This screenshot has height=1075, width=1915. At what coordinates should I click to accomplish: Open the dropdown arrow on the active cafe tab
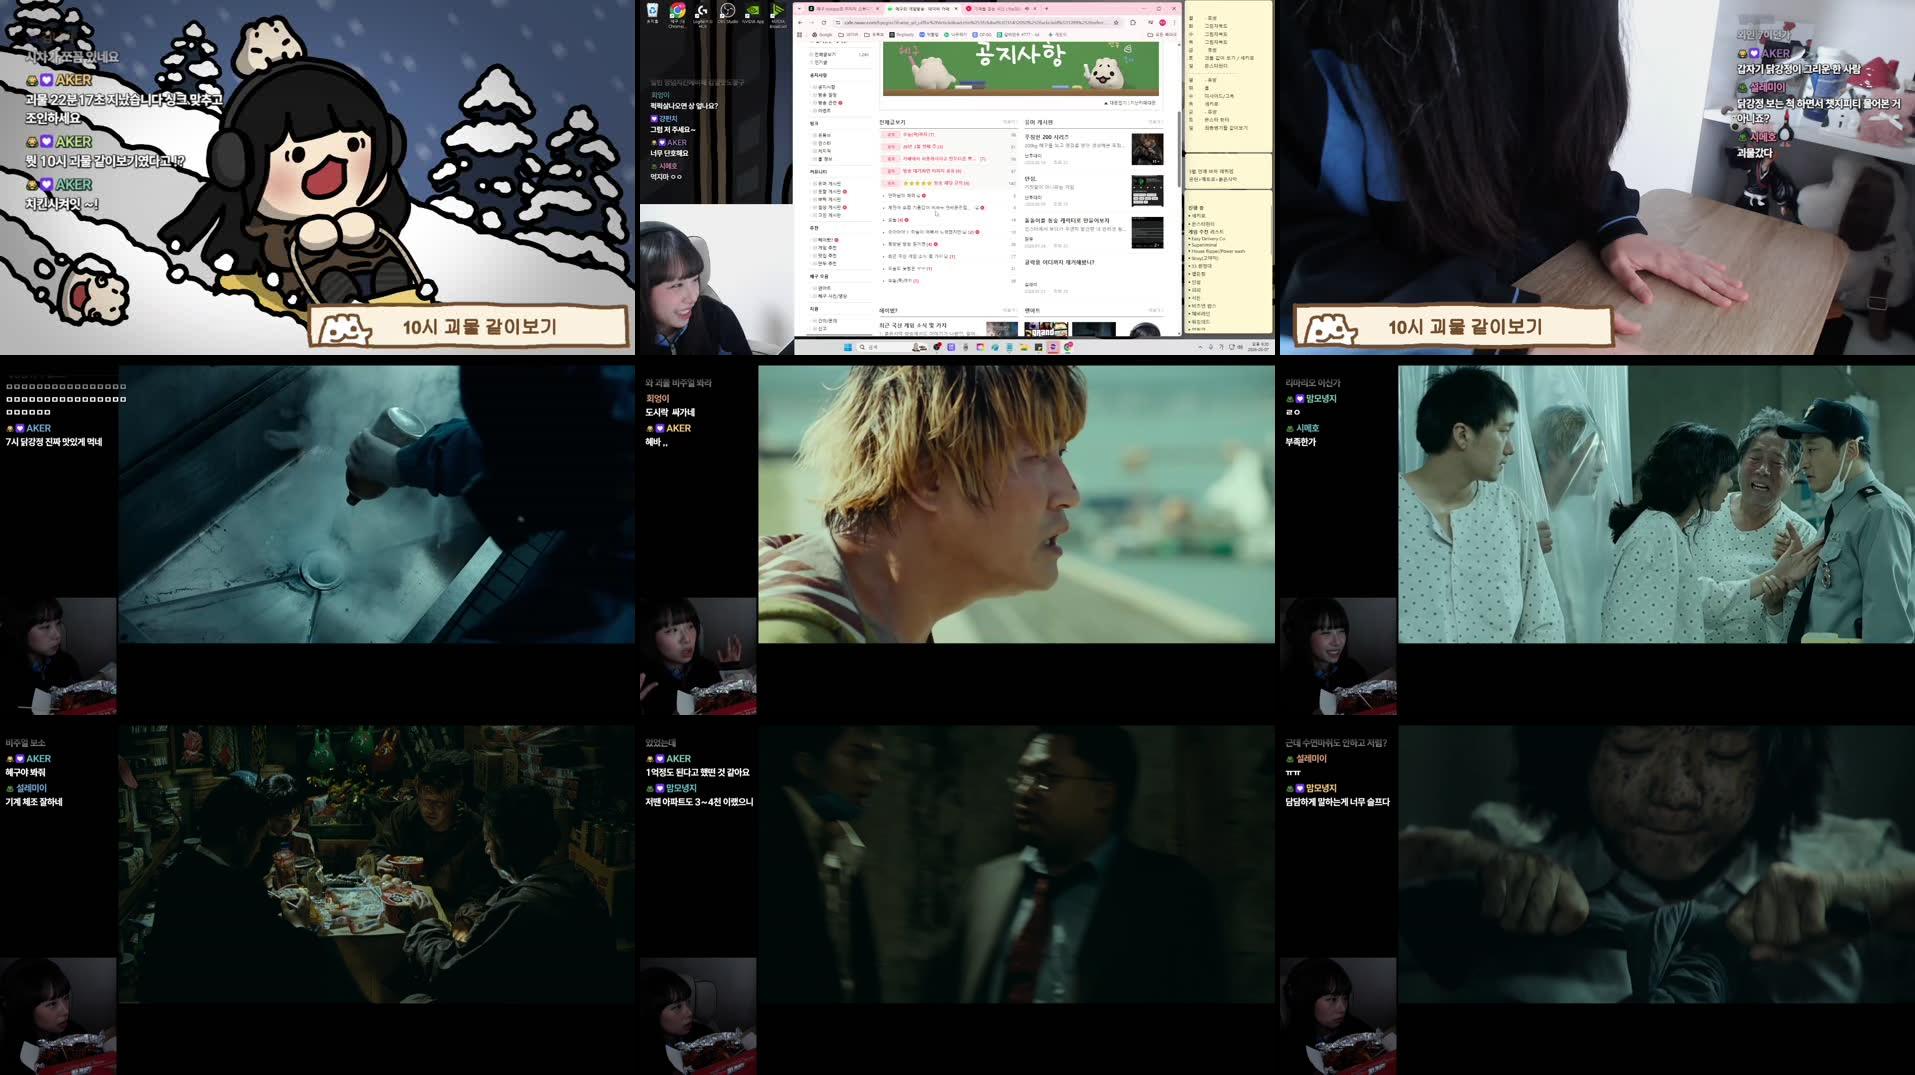point(956,9)
